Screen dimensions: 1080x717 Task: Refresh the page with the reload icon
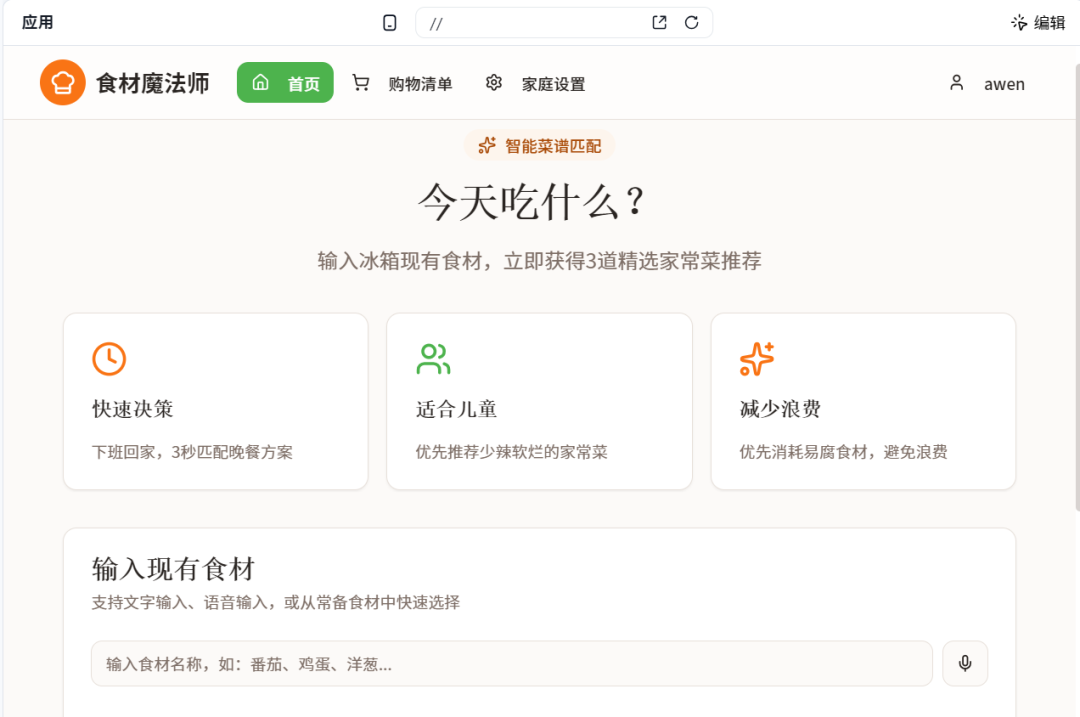692,22
